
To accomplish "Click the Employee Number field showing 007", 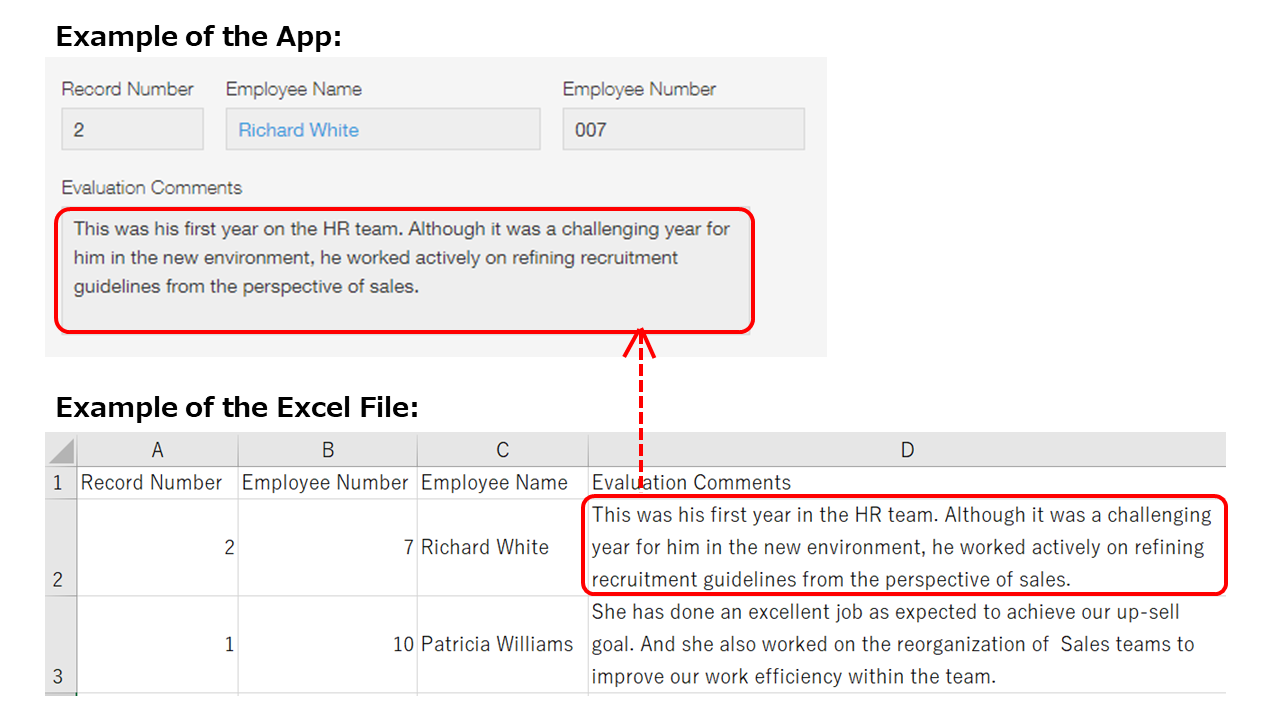I will pos(683,129).
